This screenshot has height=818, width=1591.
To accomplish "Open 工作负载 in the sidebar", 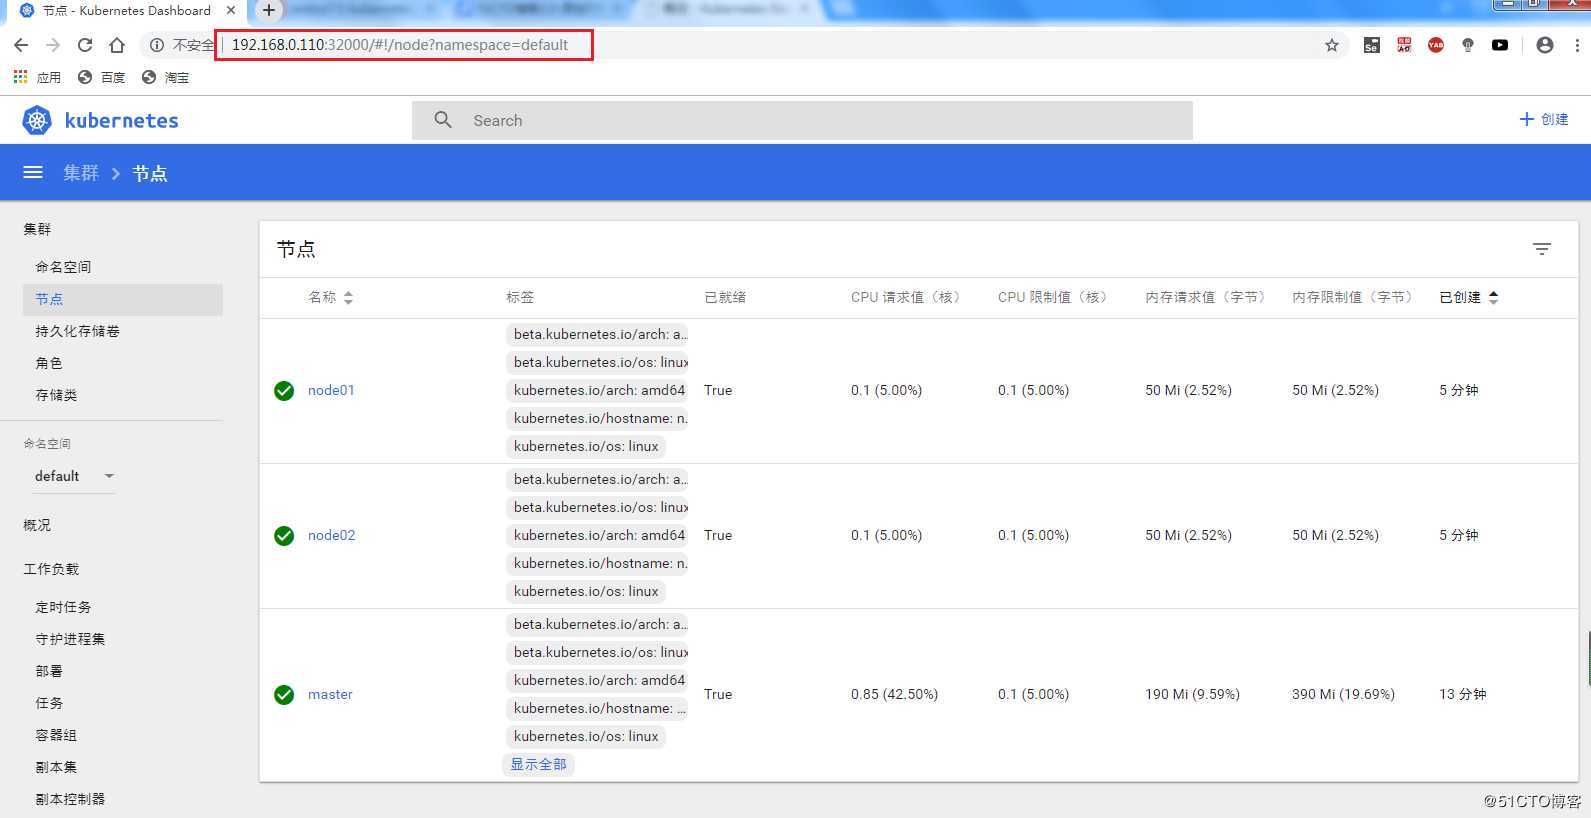I will pyautogui.click(x=51, y=569).
